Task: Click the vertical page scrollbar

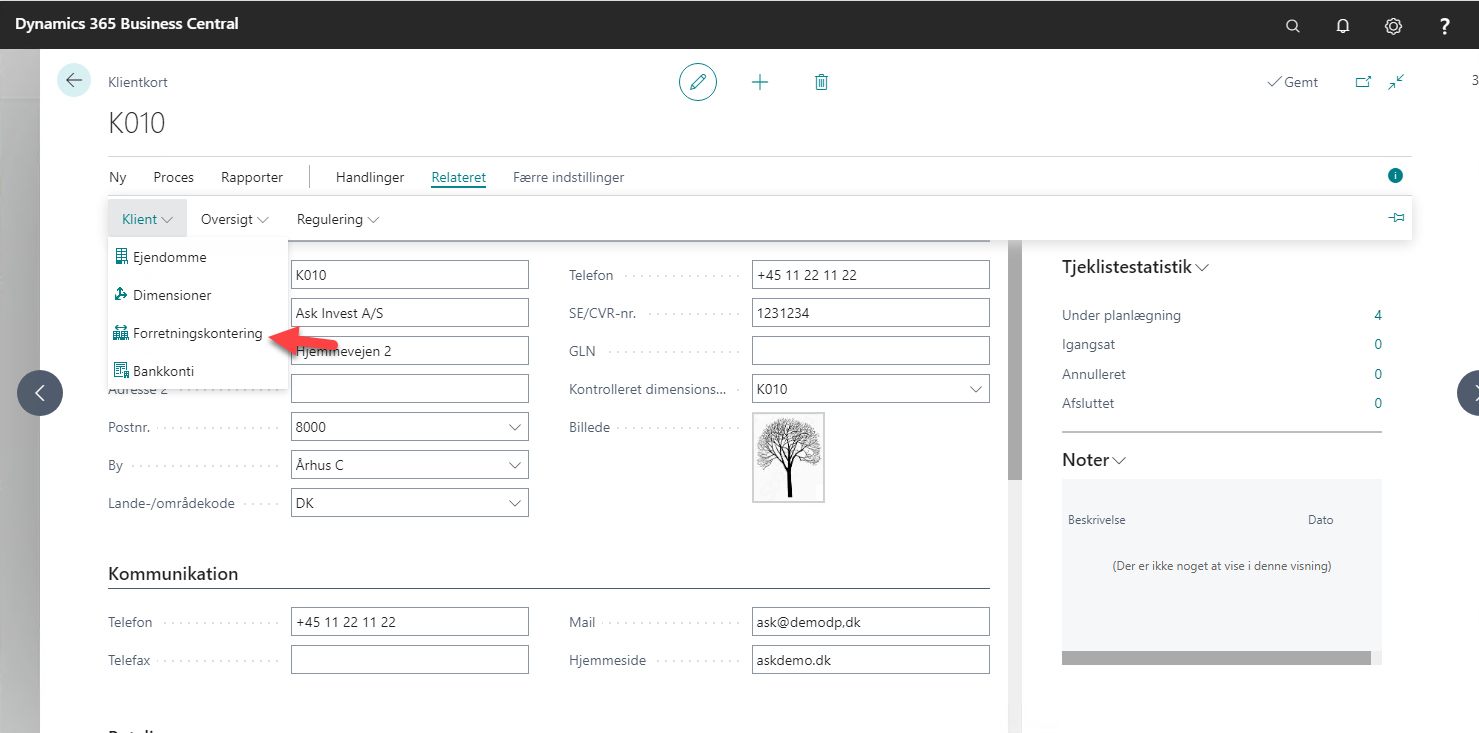Action: click(x=1015, y=360)
